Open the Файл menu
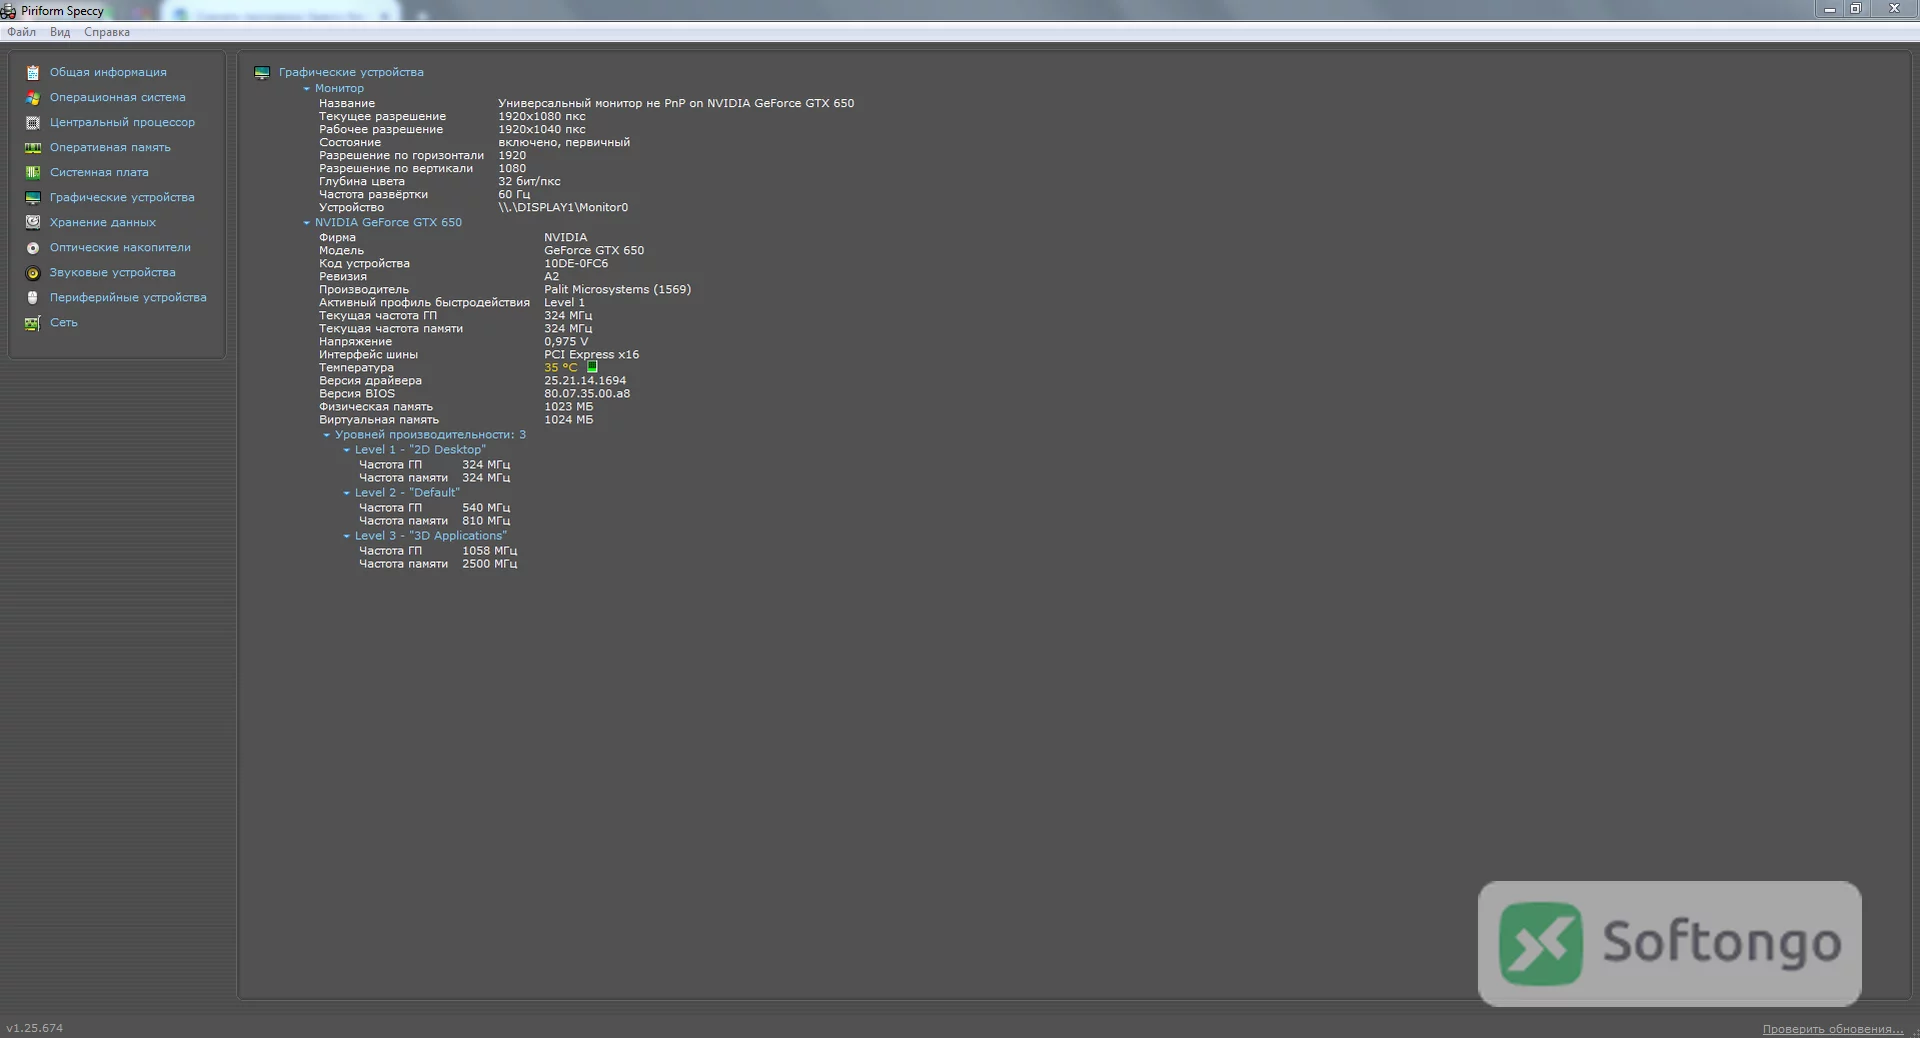Image resolution: width=1920 pixels, height=1038 pixels. pyautogui.click(x=22, y=32)
